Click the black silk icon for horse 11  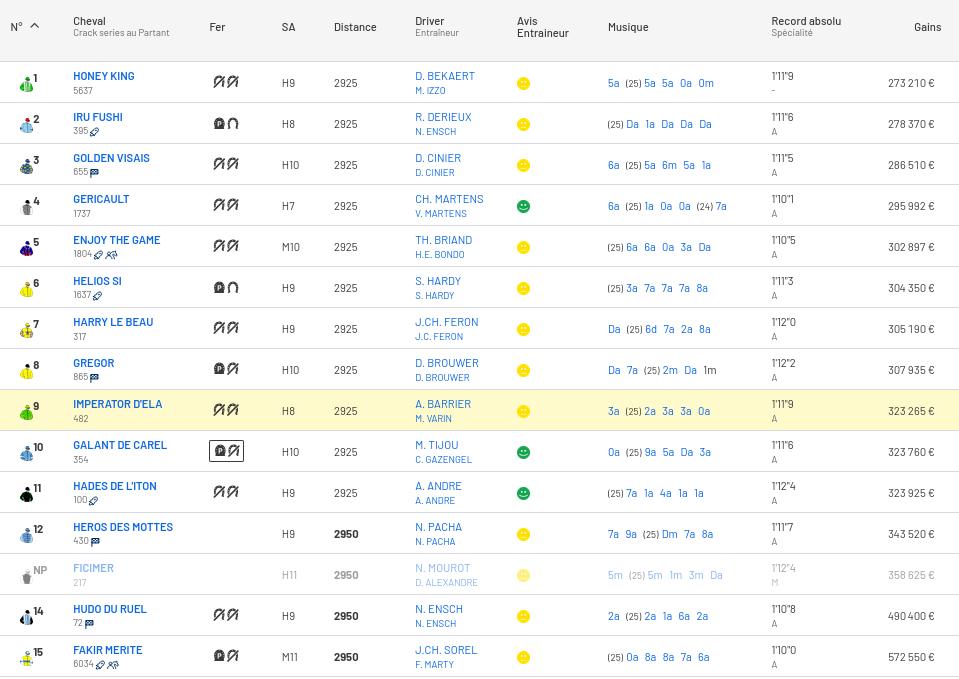pos(26,494)
